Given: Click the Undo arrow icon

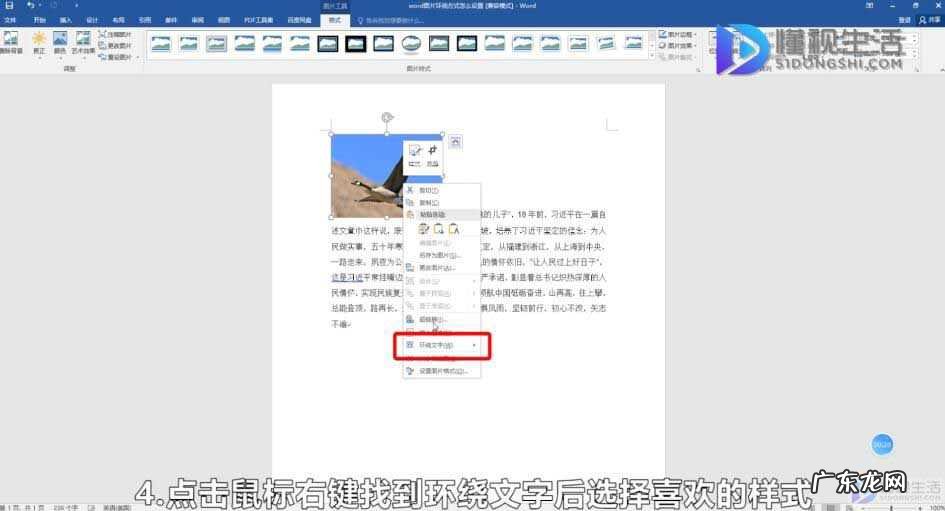Looking at the screenshot, I should (x=30, y=5).
